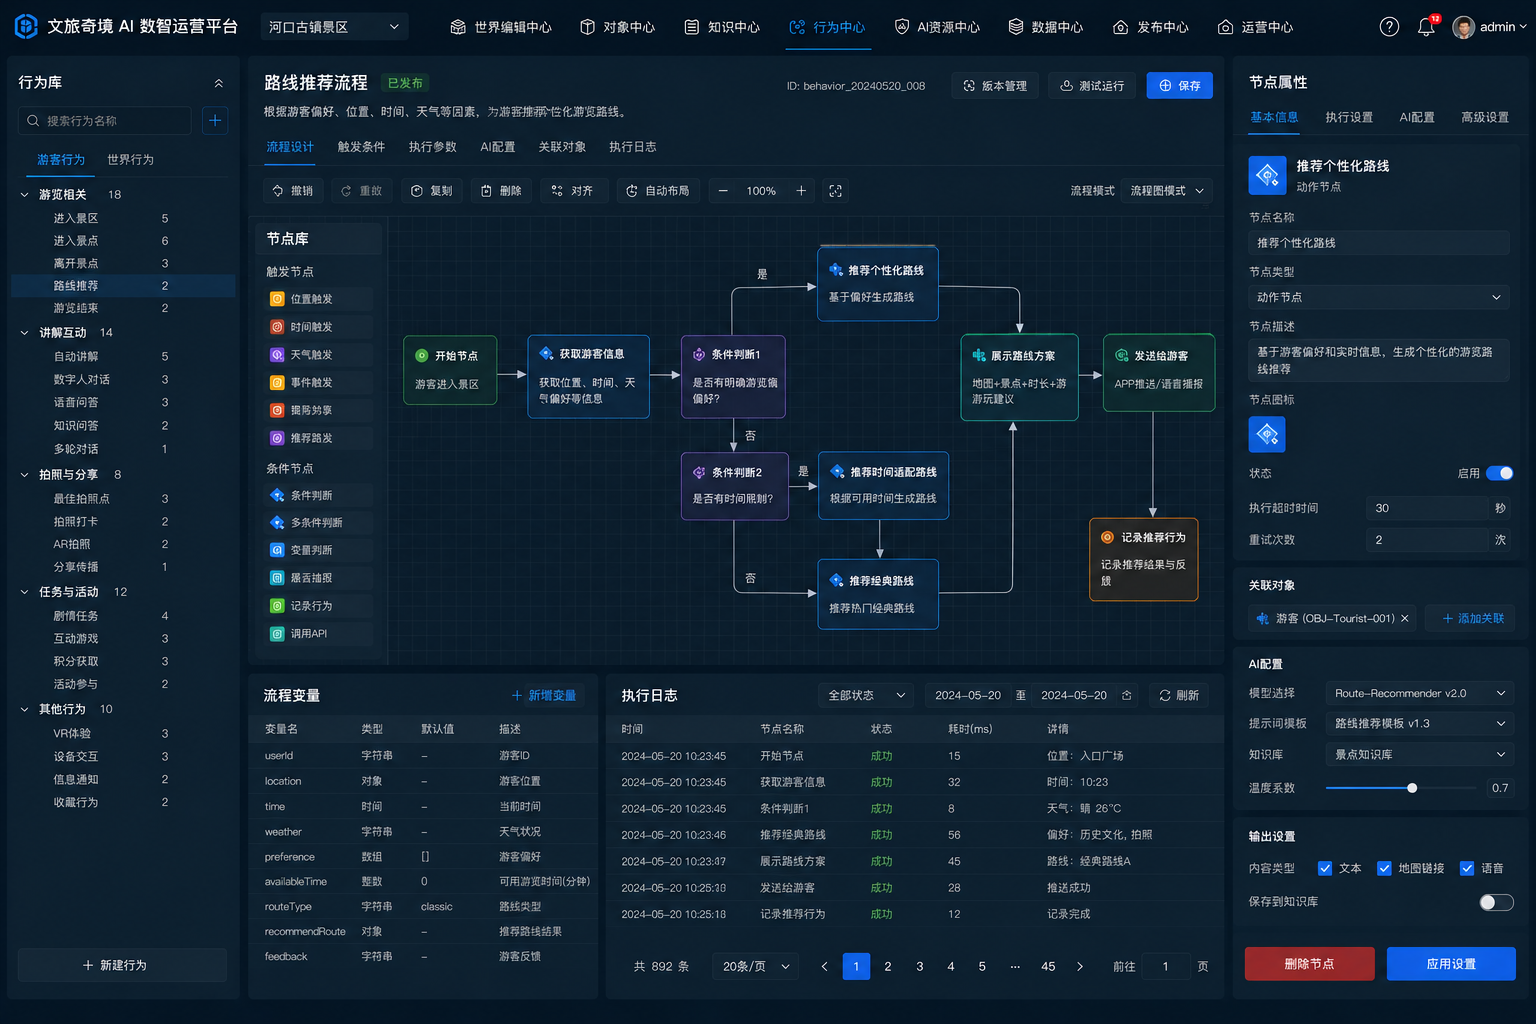The height and width of the screenshot is (1024, 1536).
Task: Click the notification bell icon
Action: pyautogui.click(x=1426, y=27)
